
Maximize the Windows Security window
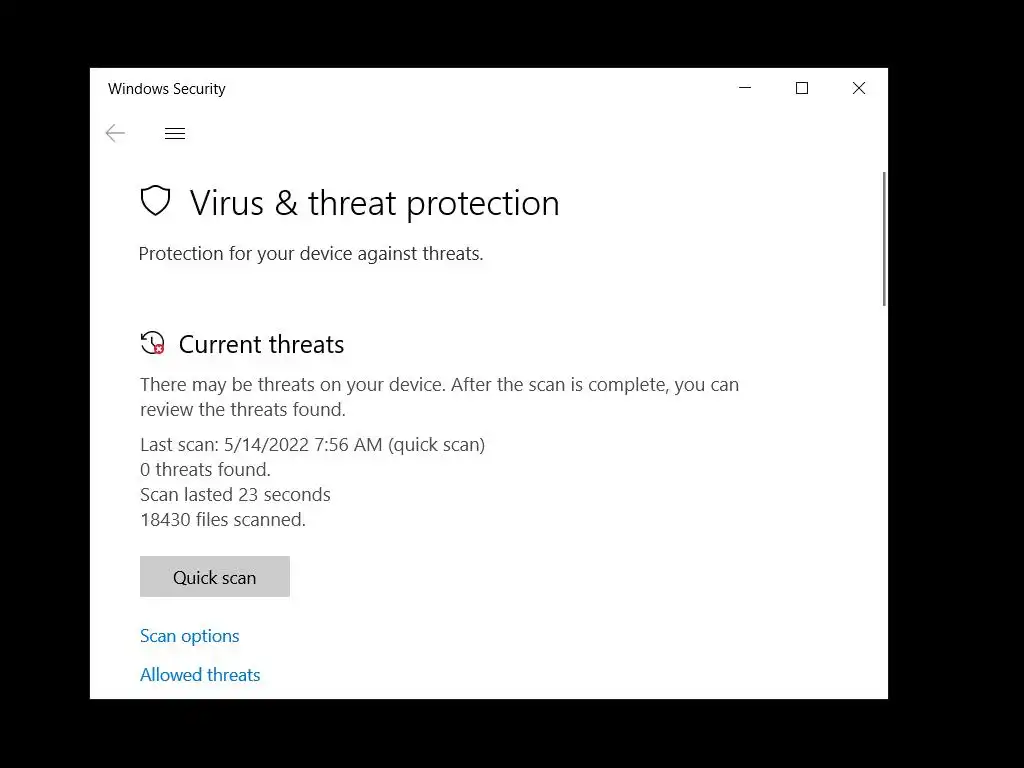[802, 88]
